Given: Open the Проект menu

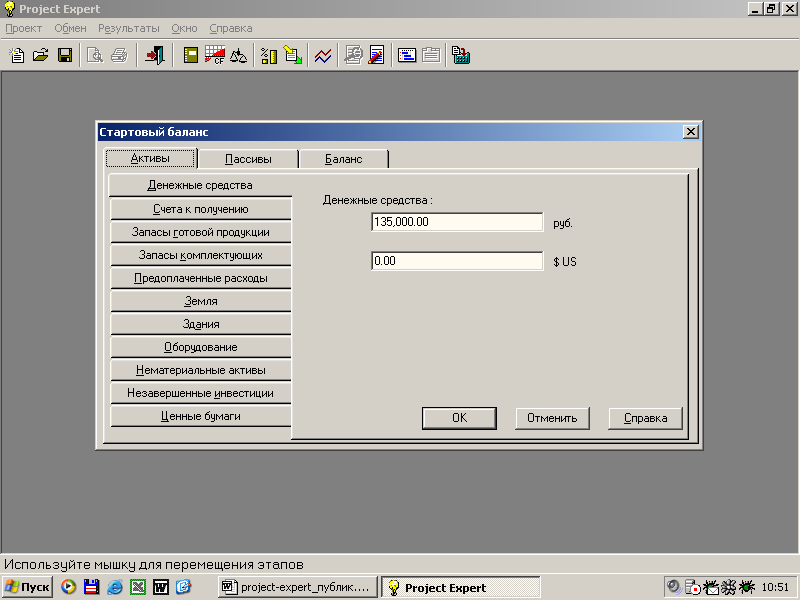Looking at the screenshot, I should [x=23, y=29].
